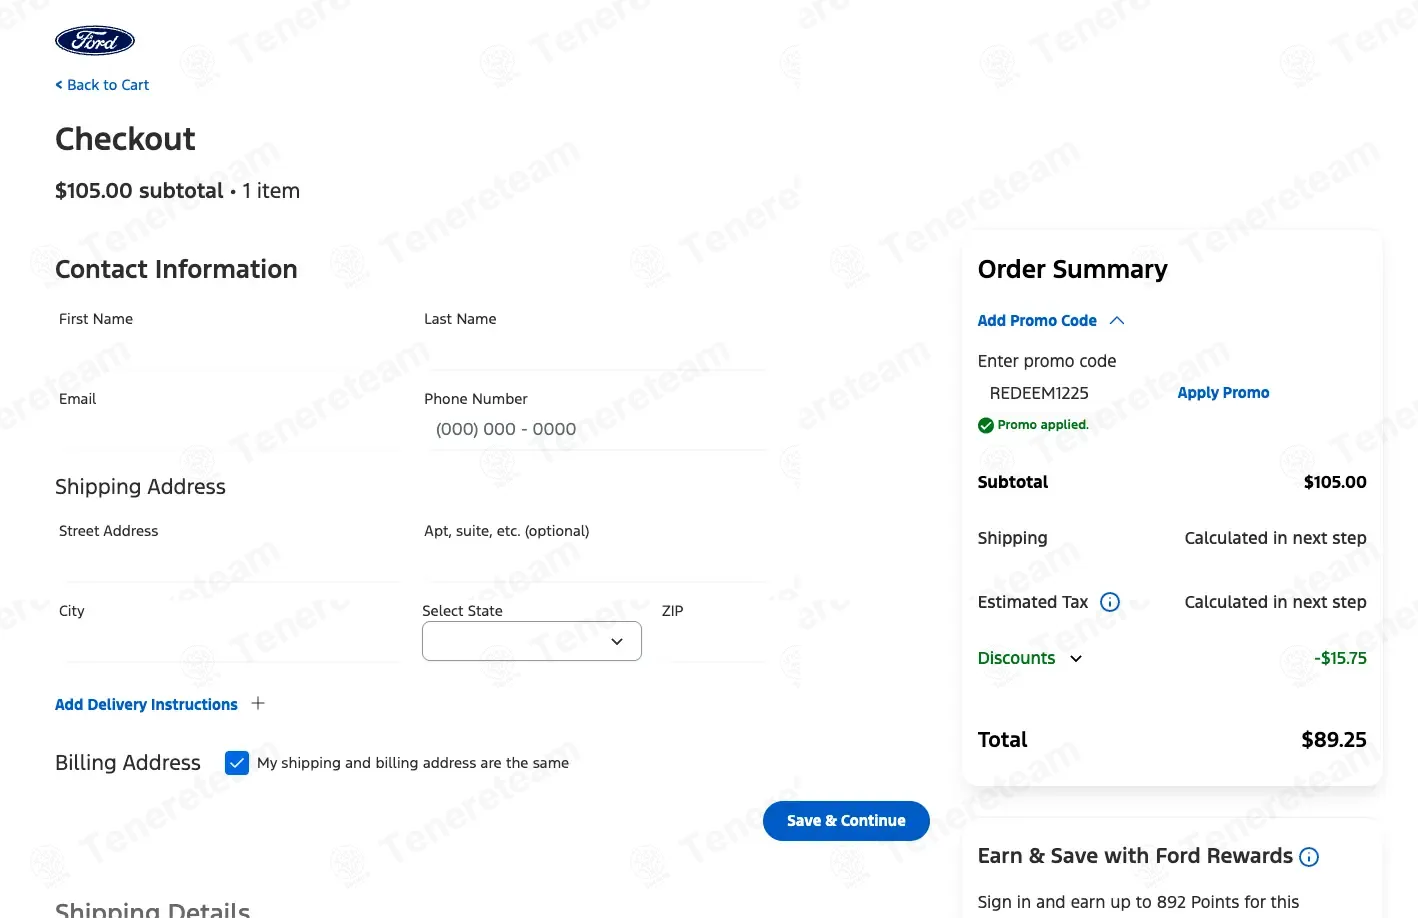Click the plus icon for delivery instructions
The image size is (1418, 918).
[x=258, y=704]
